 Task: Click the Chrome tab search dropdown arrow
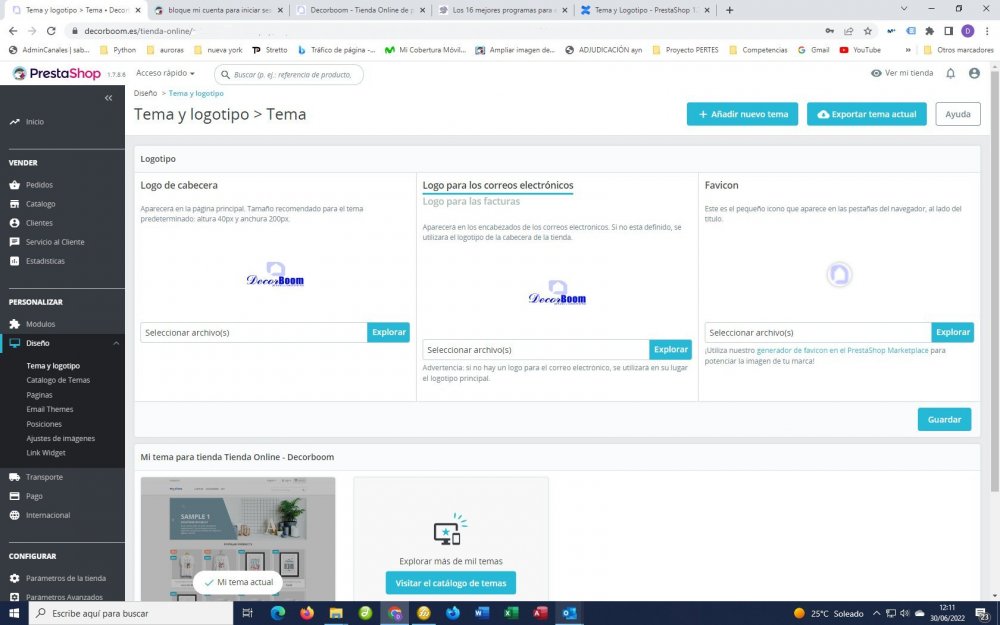904,9
